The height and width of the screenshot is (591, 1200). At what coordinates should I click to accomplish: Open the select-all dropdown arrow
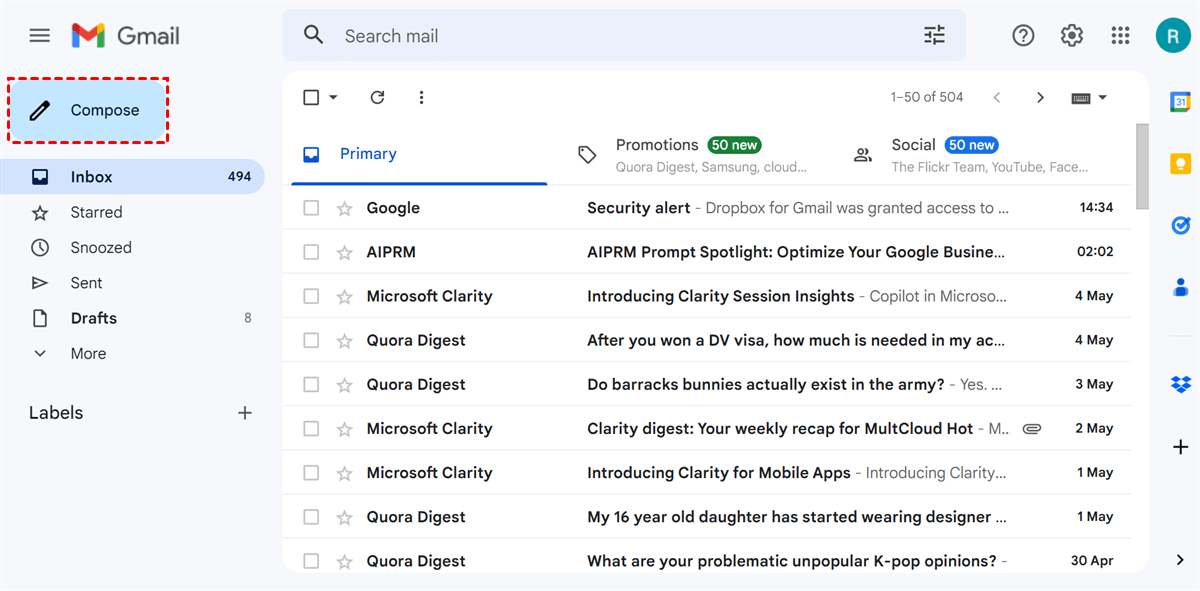[x=333, y=97]
